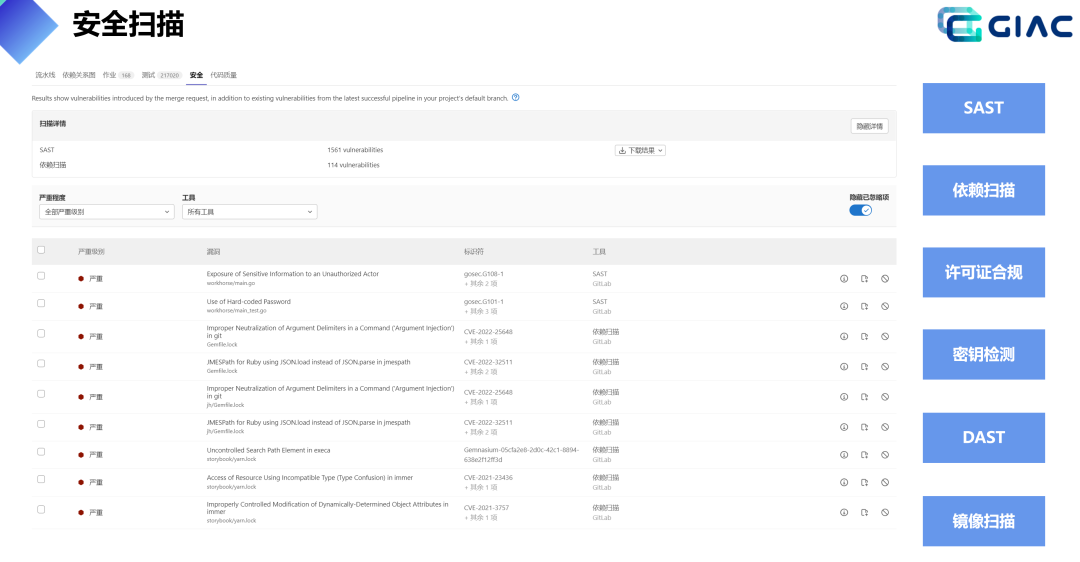Open the 作业 168 tab
The width and height of the screenshot is (1080, 562).
pos(118,75)
